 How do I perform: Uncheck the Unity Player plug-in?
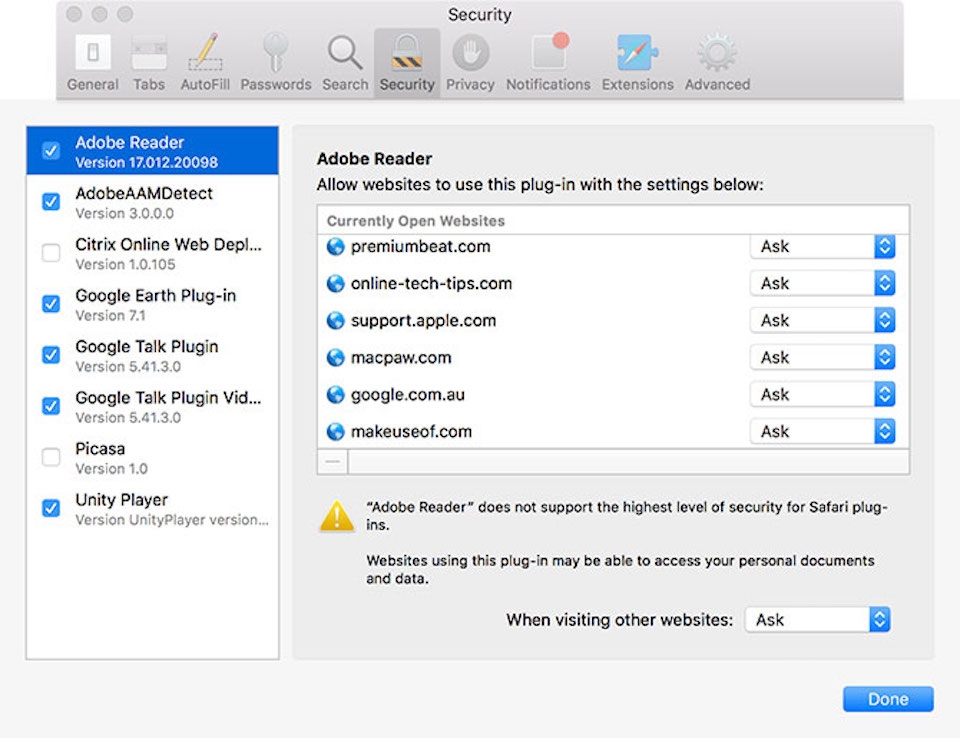pos(51,508)
